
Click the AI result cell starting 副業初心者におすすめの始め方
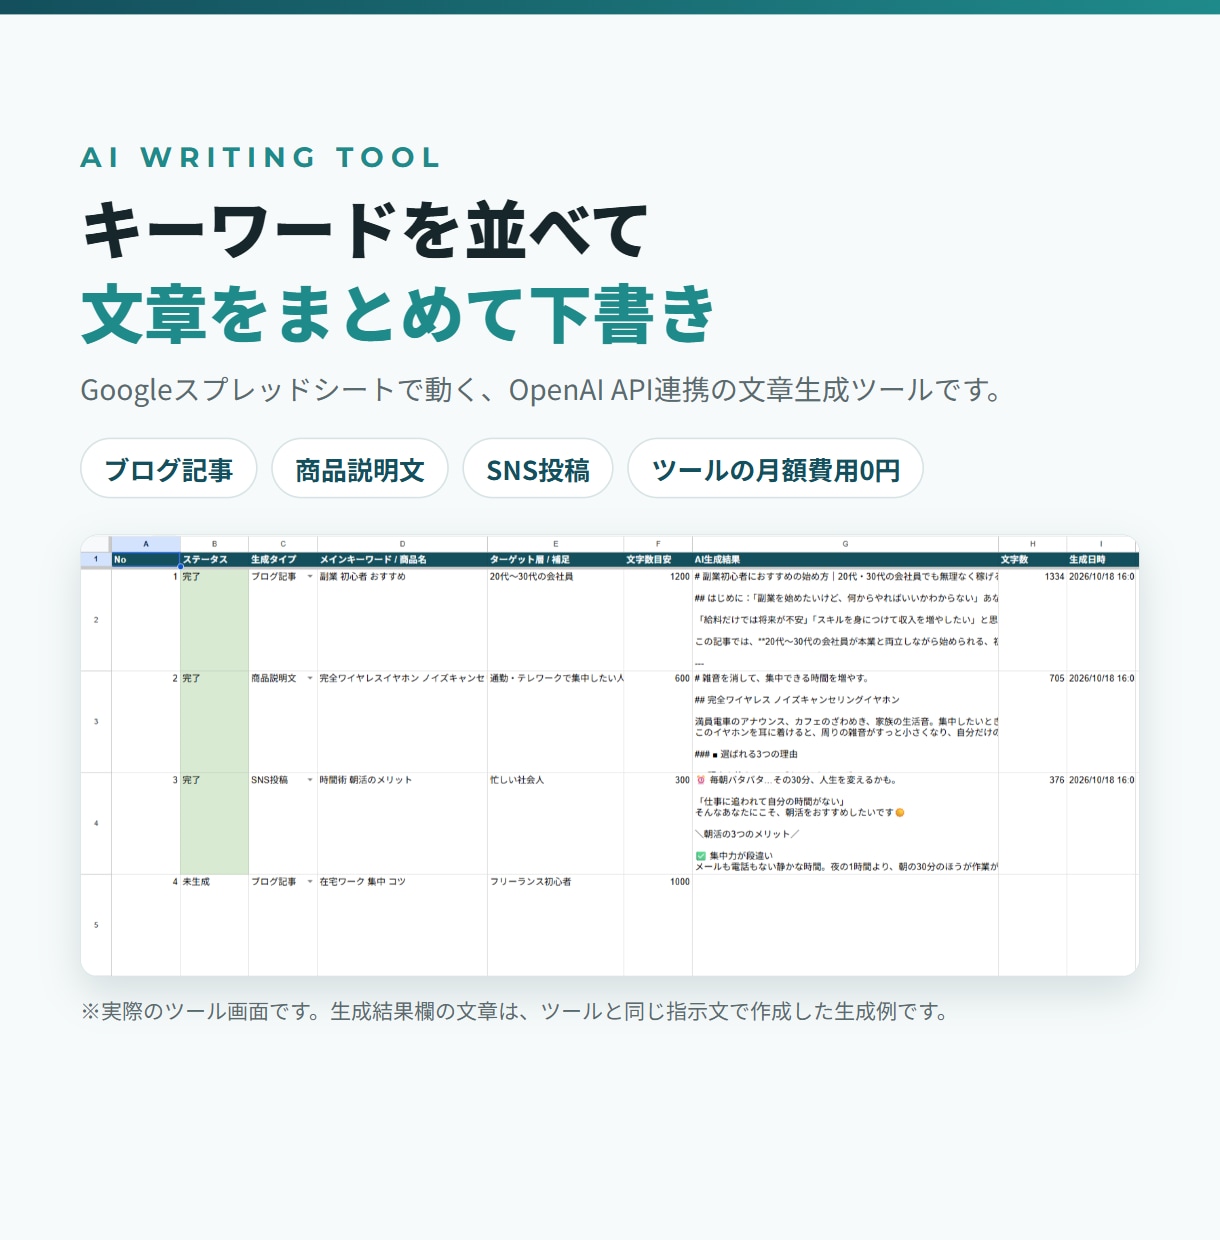[845, 620]
